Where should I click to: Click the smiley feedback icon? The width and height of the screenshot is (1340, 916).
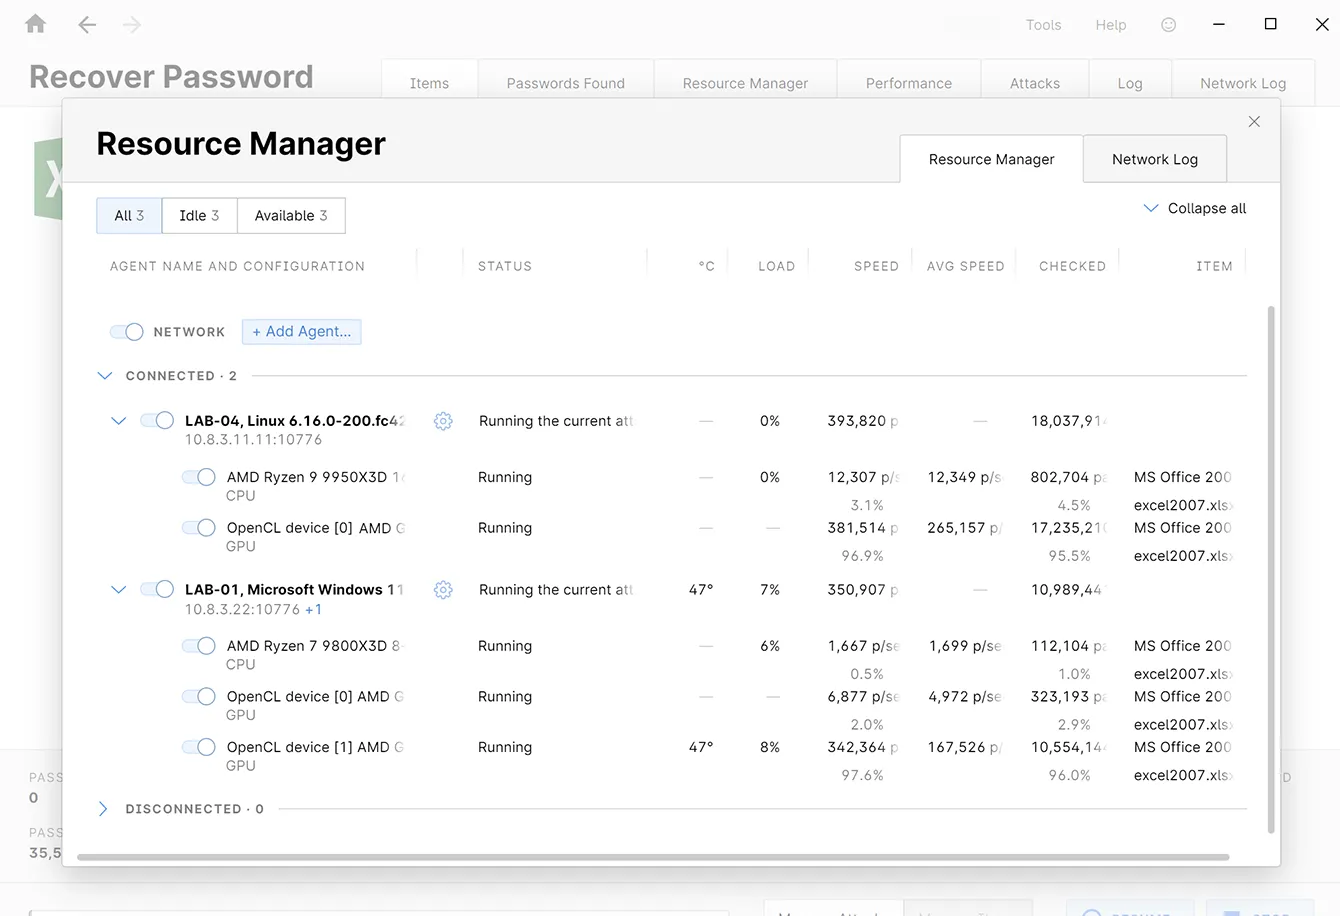pos(1168,25)
